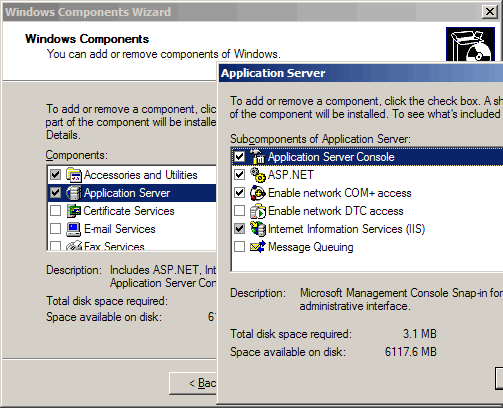This screenshot has height=408, width=503.
Task: Click the Fax Services icon
Action: point(74,245)
